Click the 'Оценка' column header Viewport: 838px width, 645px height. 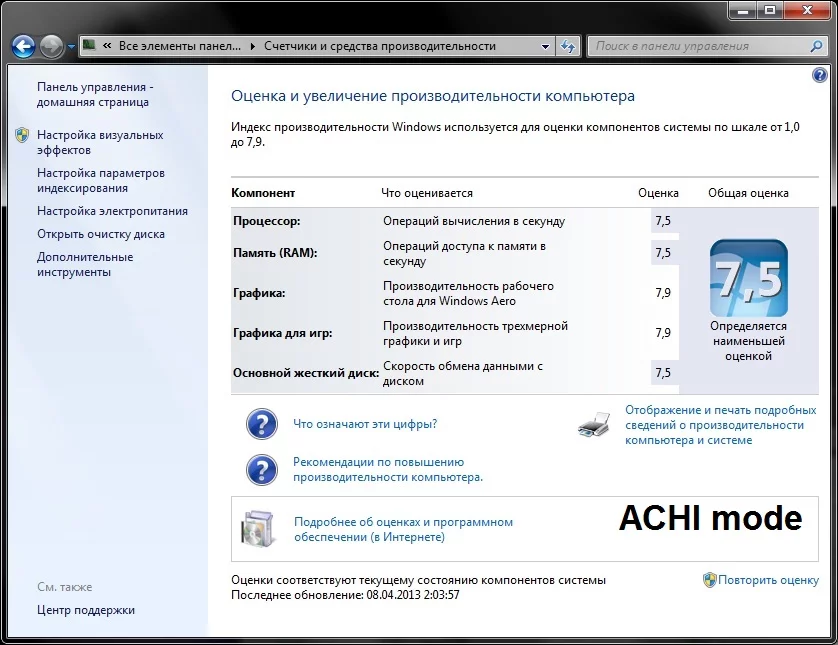pyautogui.click(x=658, y=193)
